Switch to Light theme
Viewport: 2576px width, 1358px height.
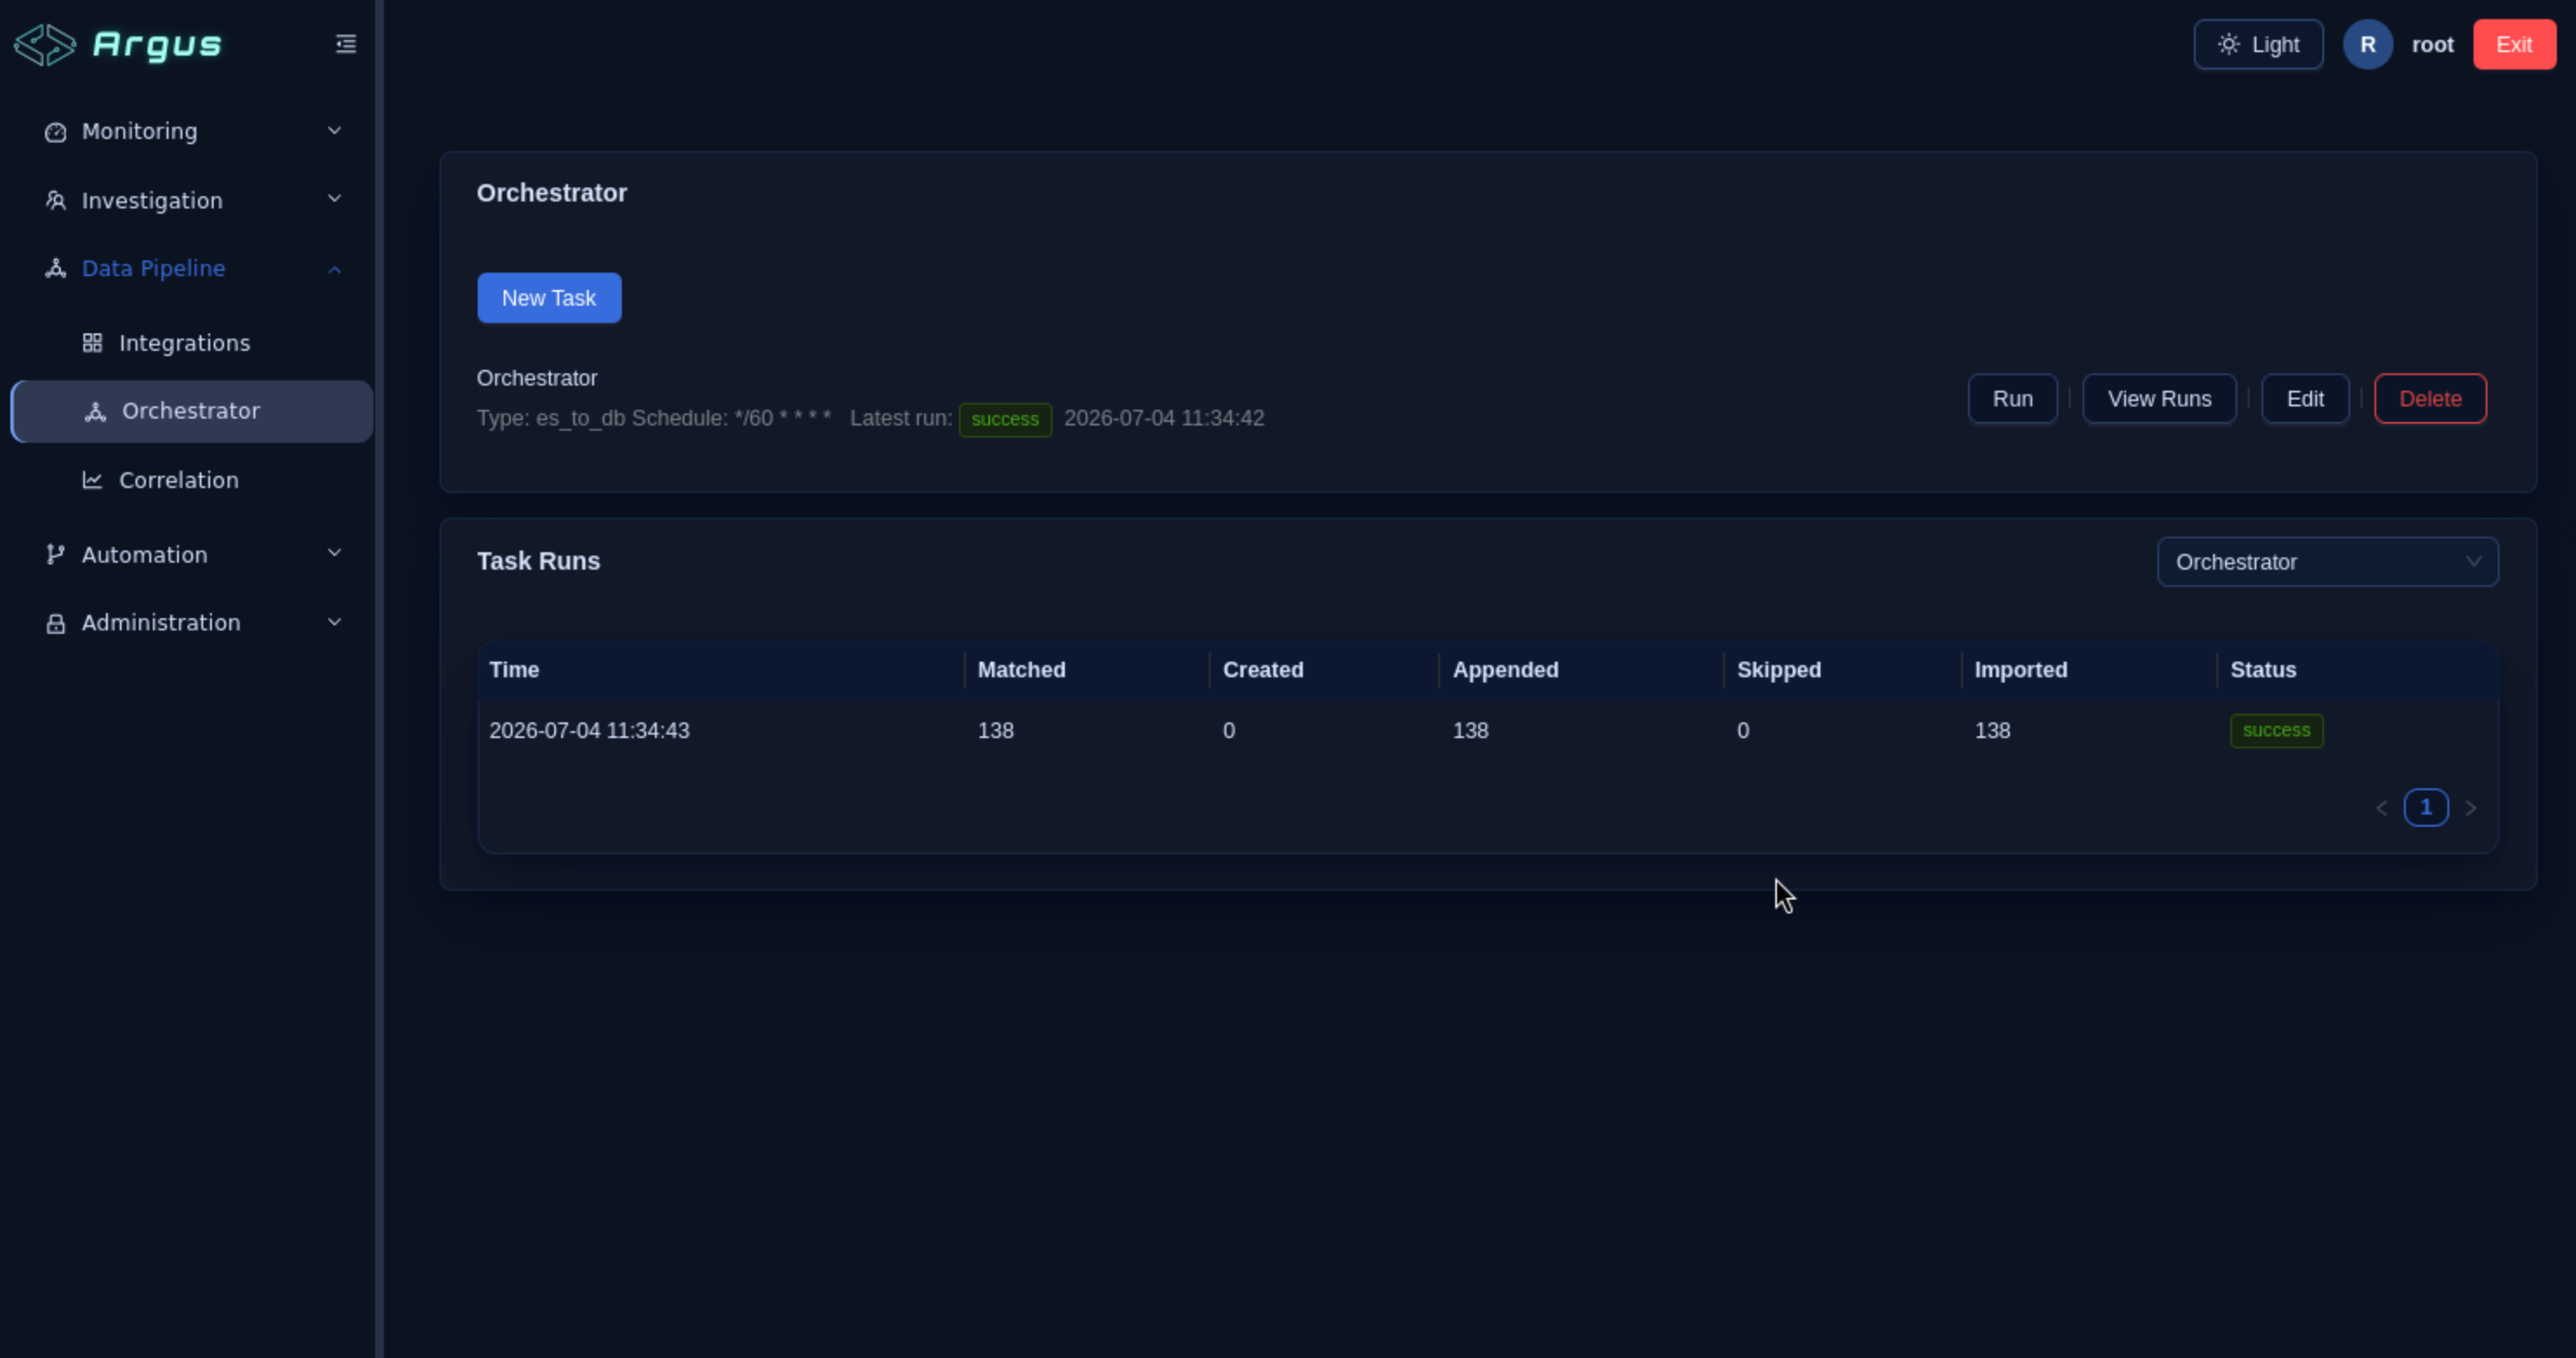pyautogui.click(x=2258, y=45)
